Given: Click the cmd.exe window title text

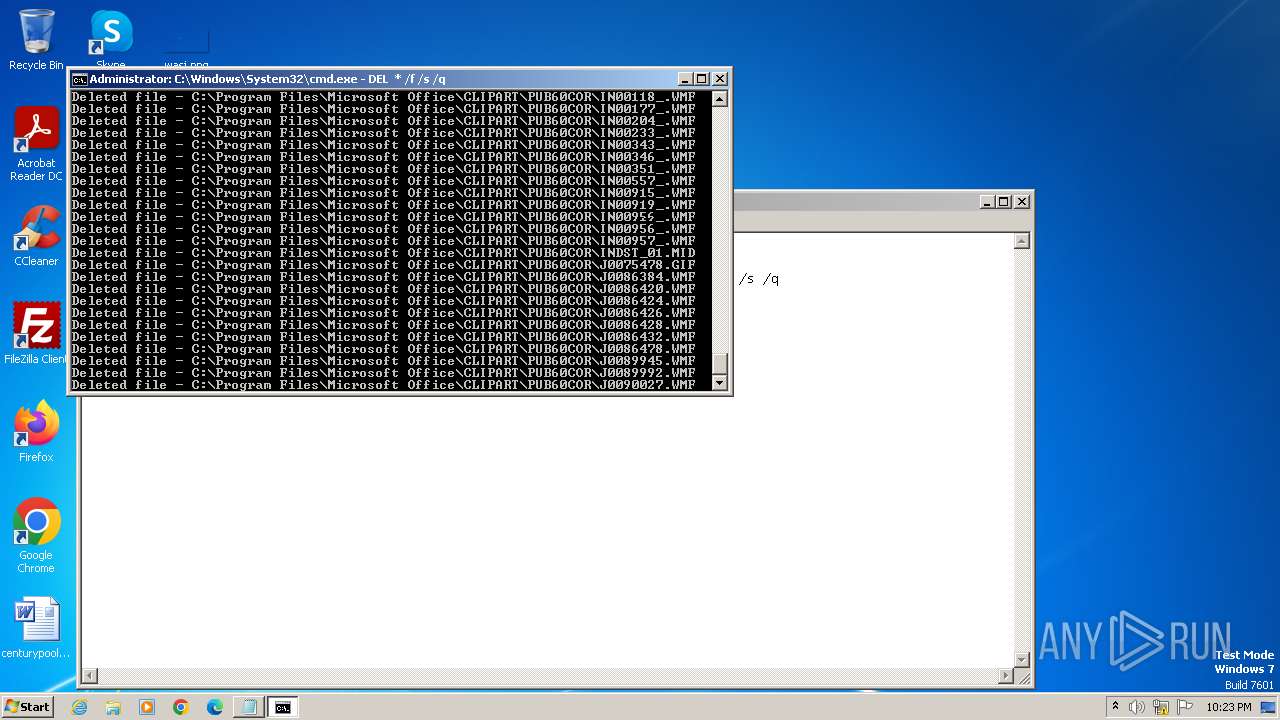Looking at the screenshot, I should coord(268,79).
